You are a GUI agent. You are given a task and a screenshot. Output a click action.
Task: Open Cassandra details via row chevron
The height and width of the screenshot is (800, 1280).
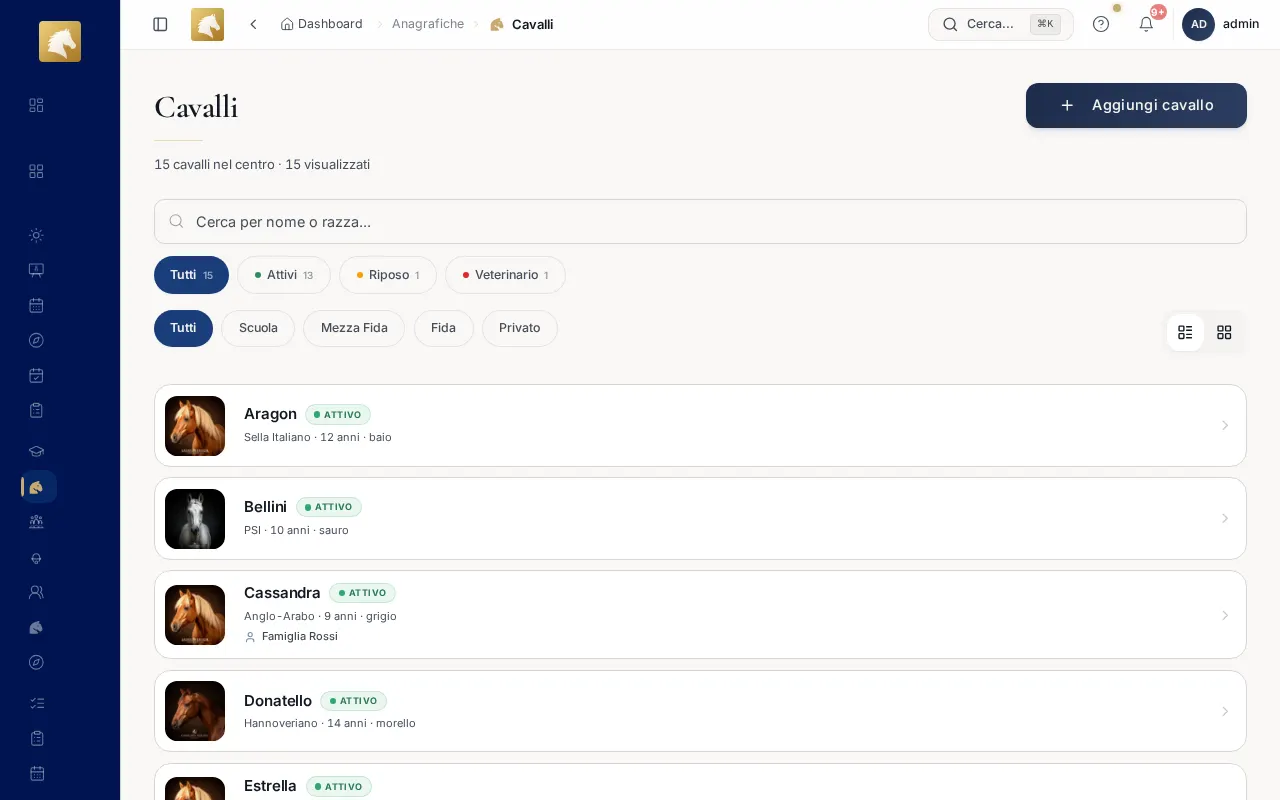tap(1225, 615)
